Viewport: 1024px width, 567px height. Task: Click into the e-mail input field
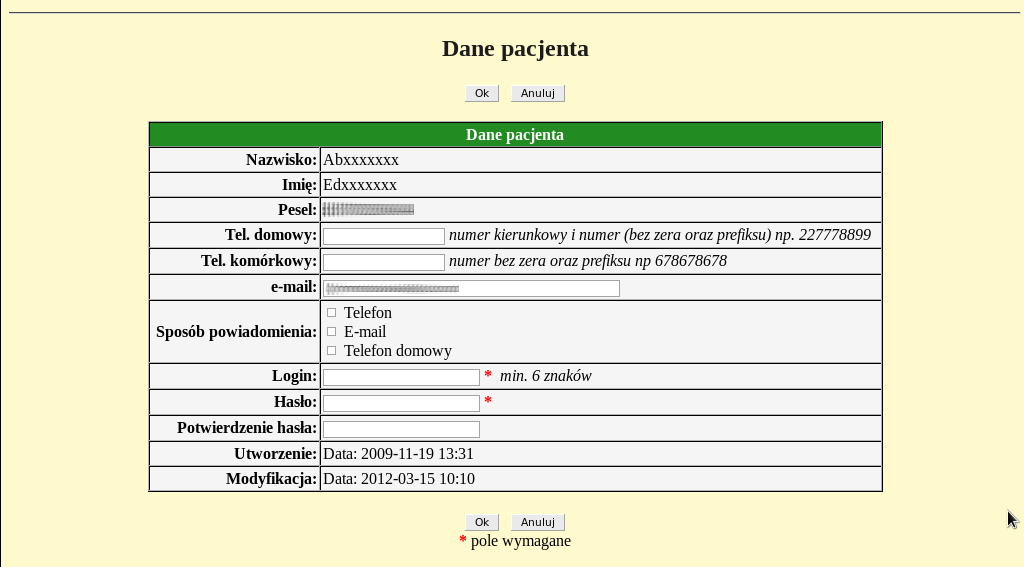tap(472, 288)
